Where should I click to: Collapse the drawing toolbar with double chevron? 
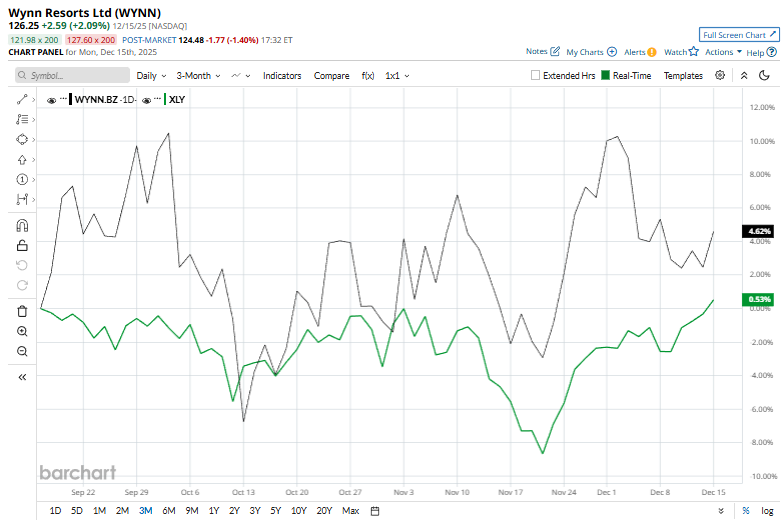pos(22,377)
